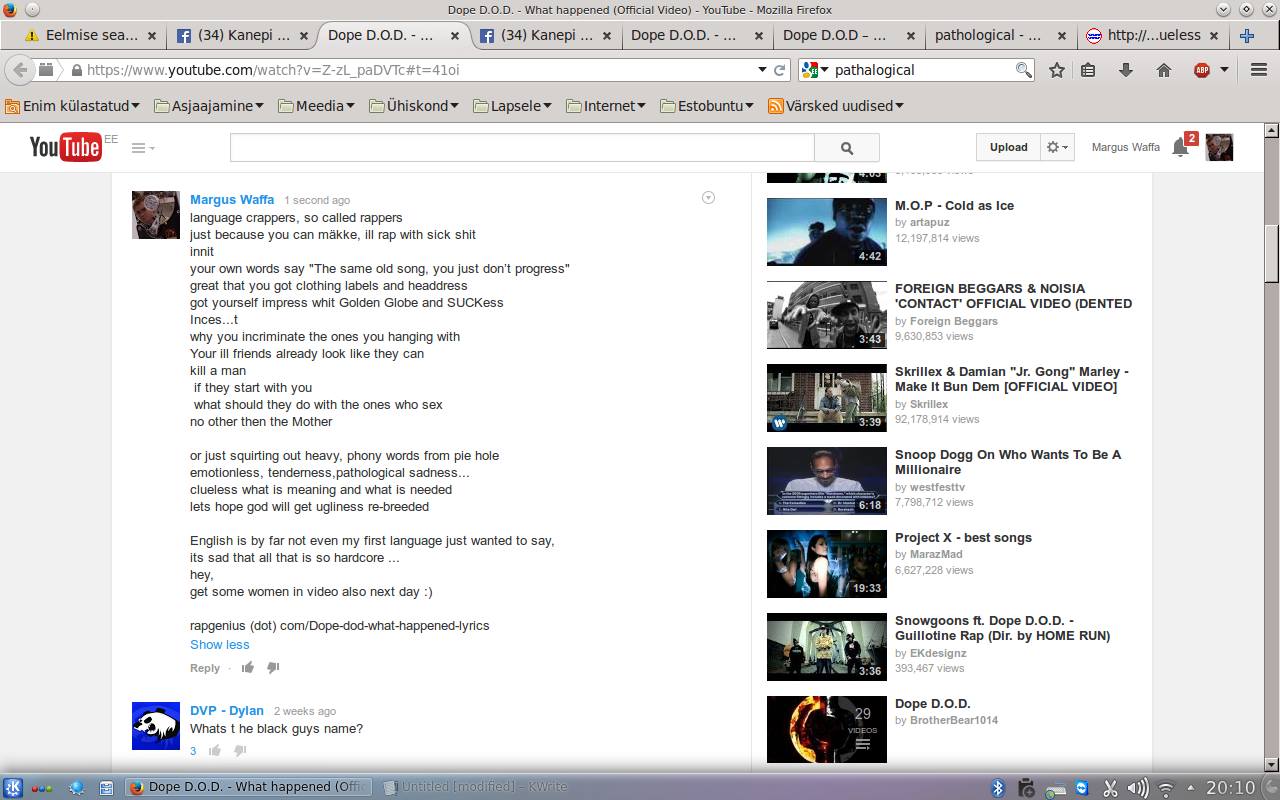Click the Adblock Plus icon
The width and height of the screenshot is (1280, 800).
(1201, 70)
